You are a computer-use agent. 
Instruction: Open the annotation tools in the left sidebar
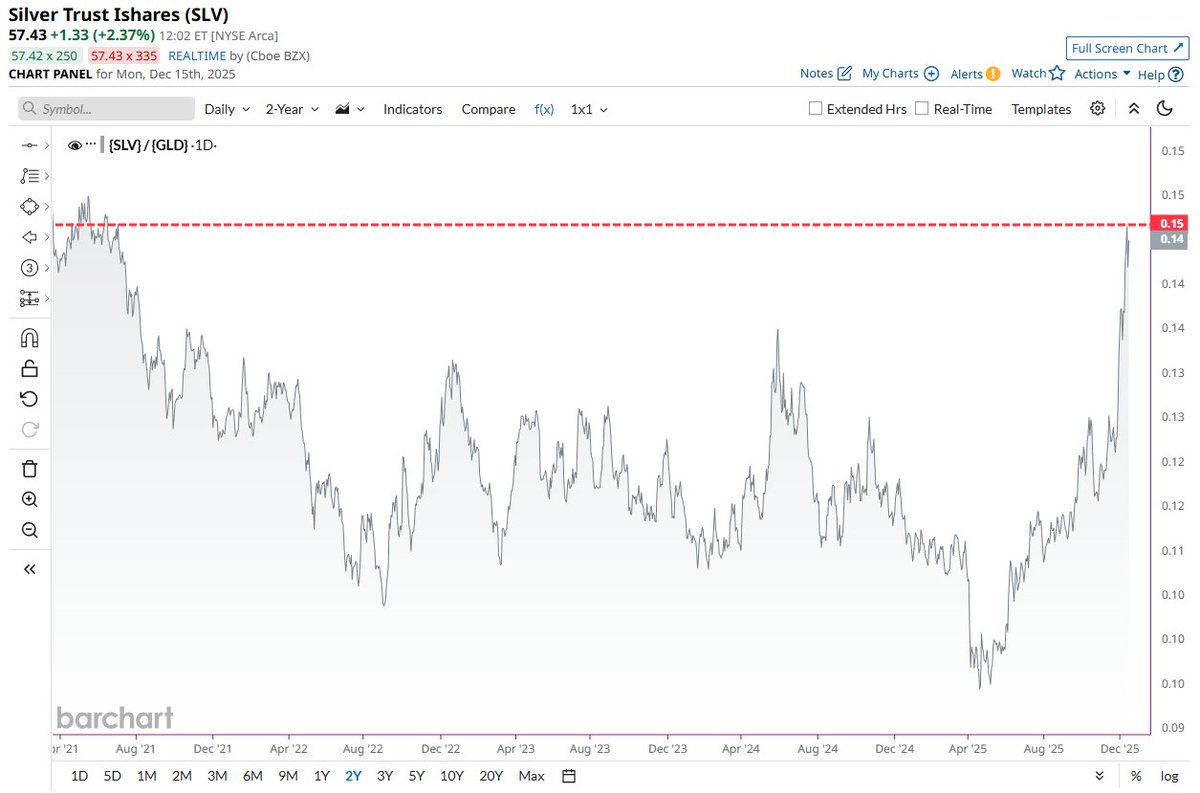tap(28, 175)
